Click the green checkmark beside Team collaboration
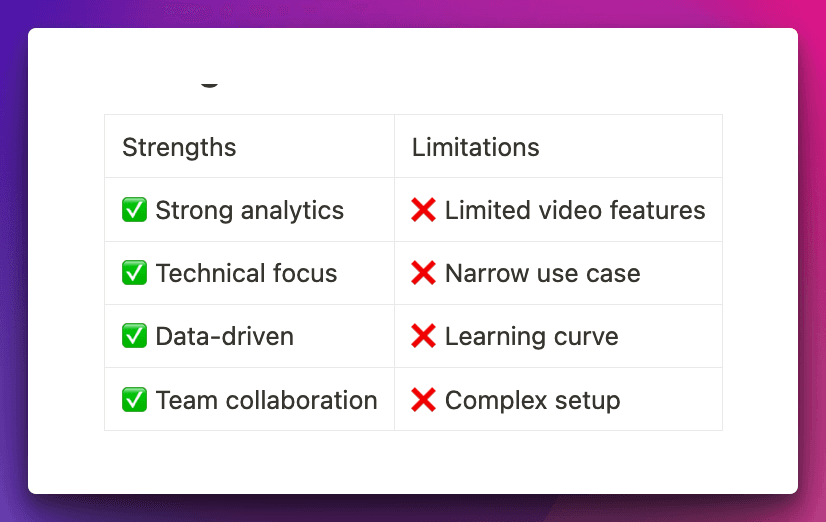The height and width of the screenshot is (522, 826). pos(134,400)
